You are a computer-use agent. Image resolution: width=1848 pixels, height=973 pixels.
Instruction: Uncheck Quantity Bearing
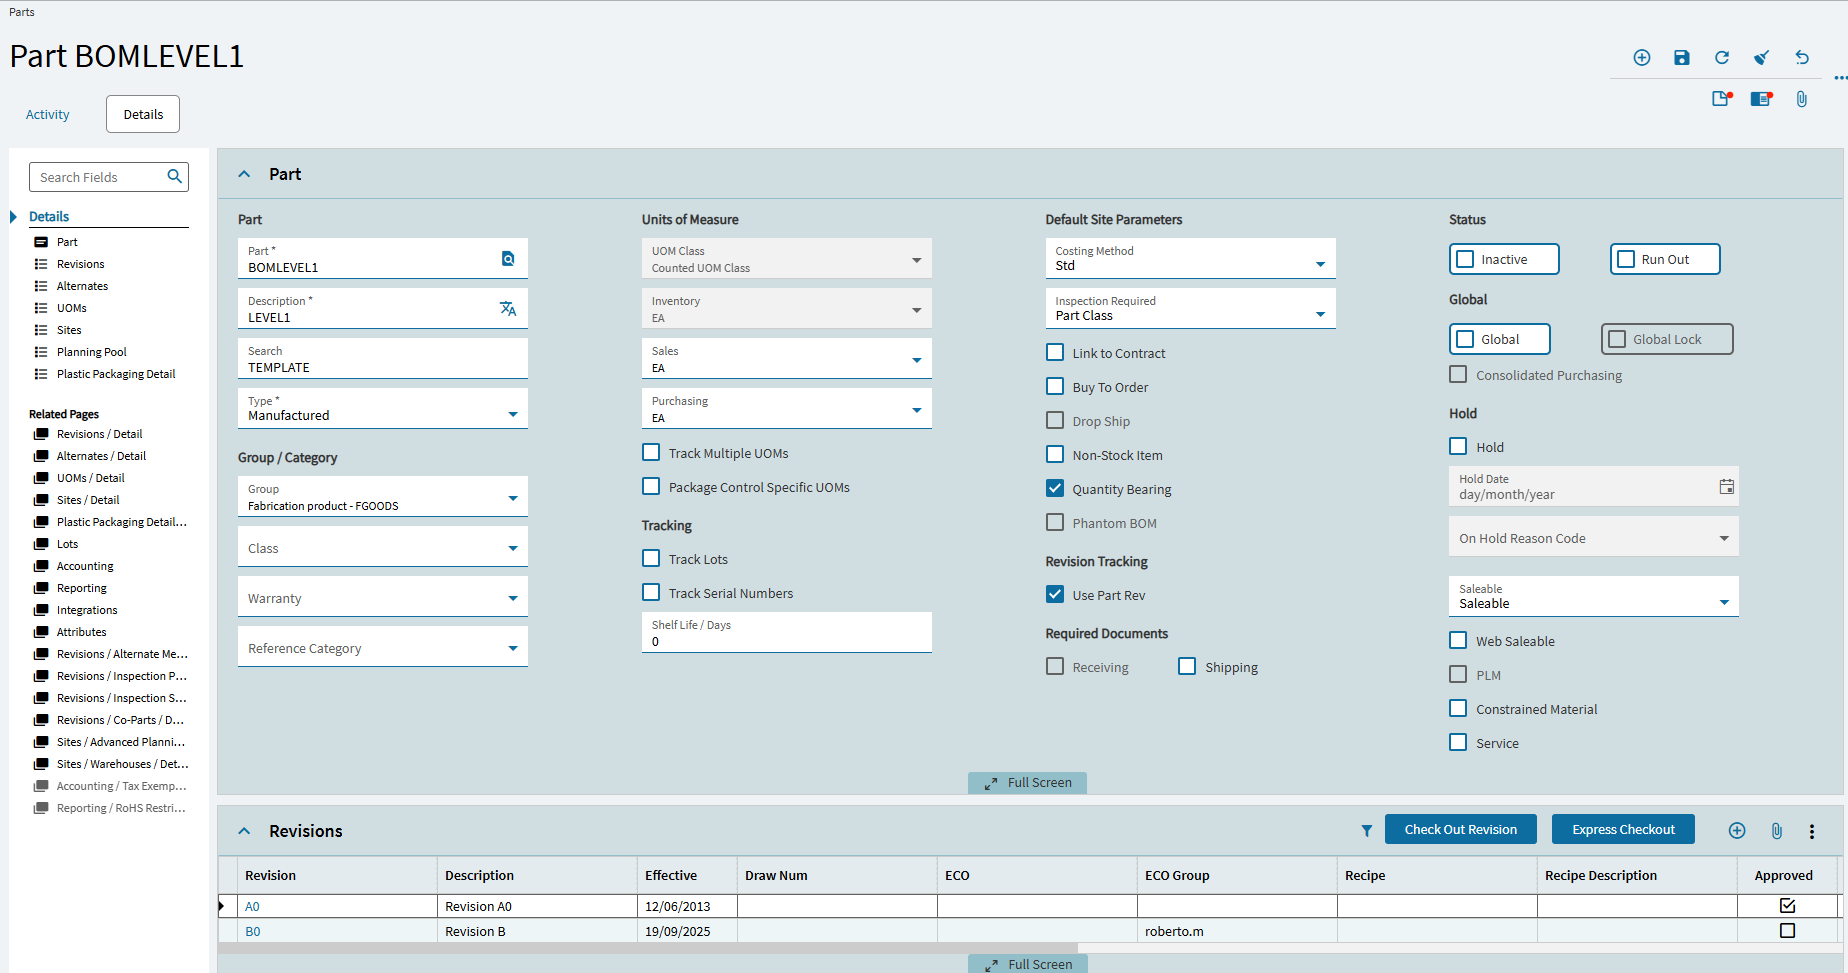[x=1055, y=489]
